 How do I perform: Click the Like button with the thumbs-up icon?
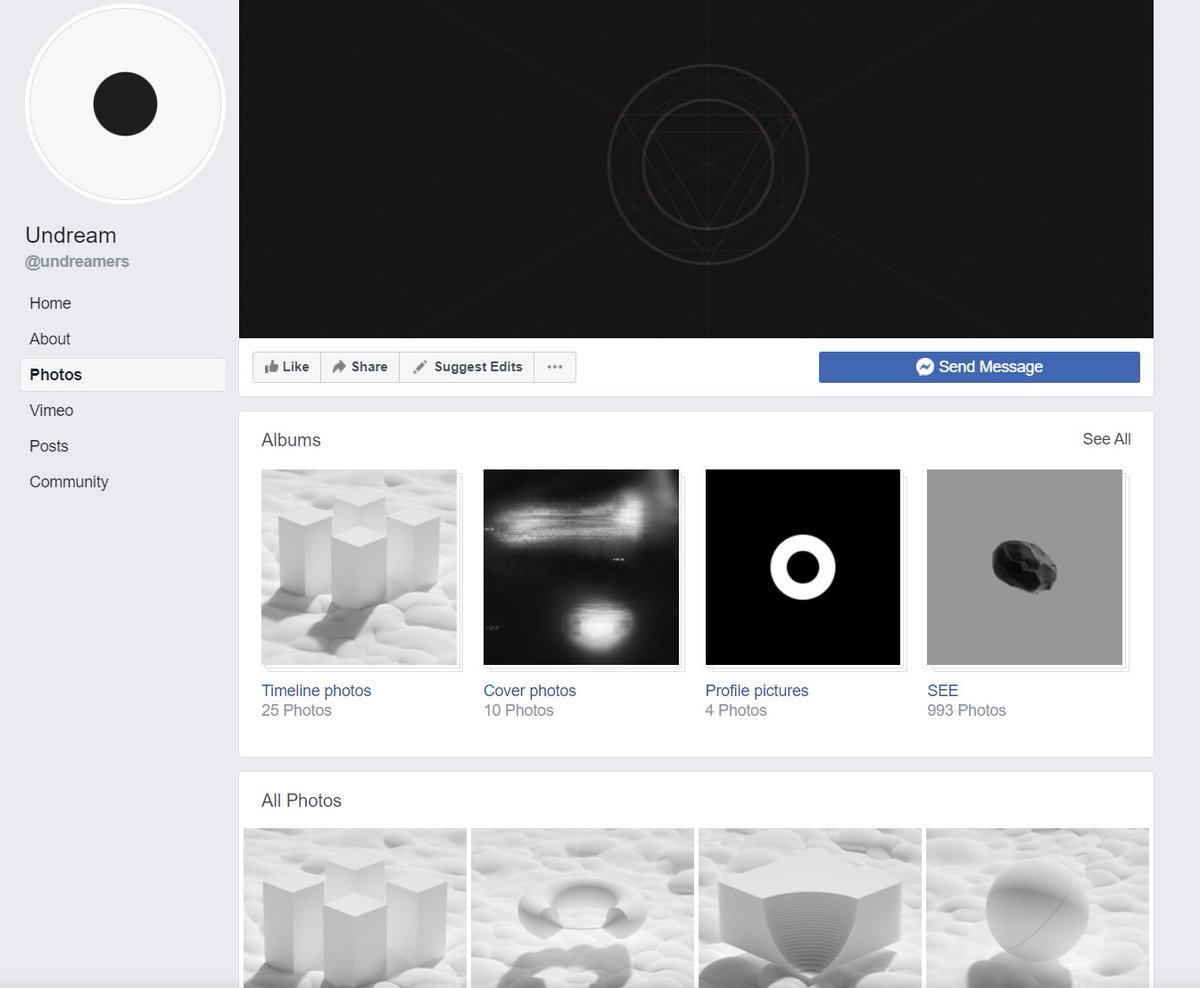[286, 367]
